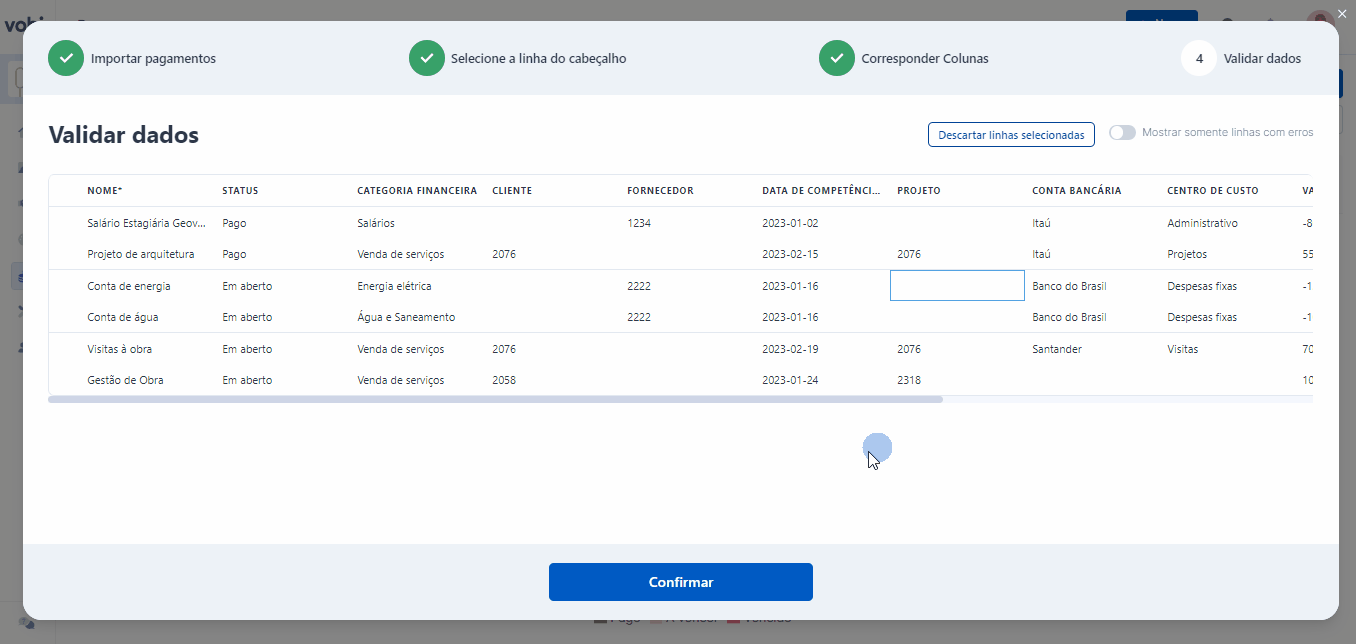
Task: Select the empty Projeto cell for Conta de energia
Action: click(956, 286)
